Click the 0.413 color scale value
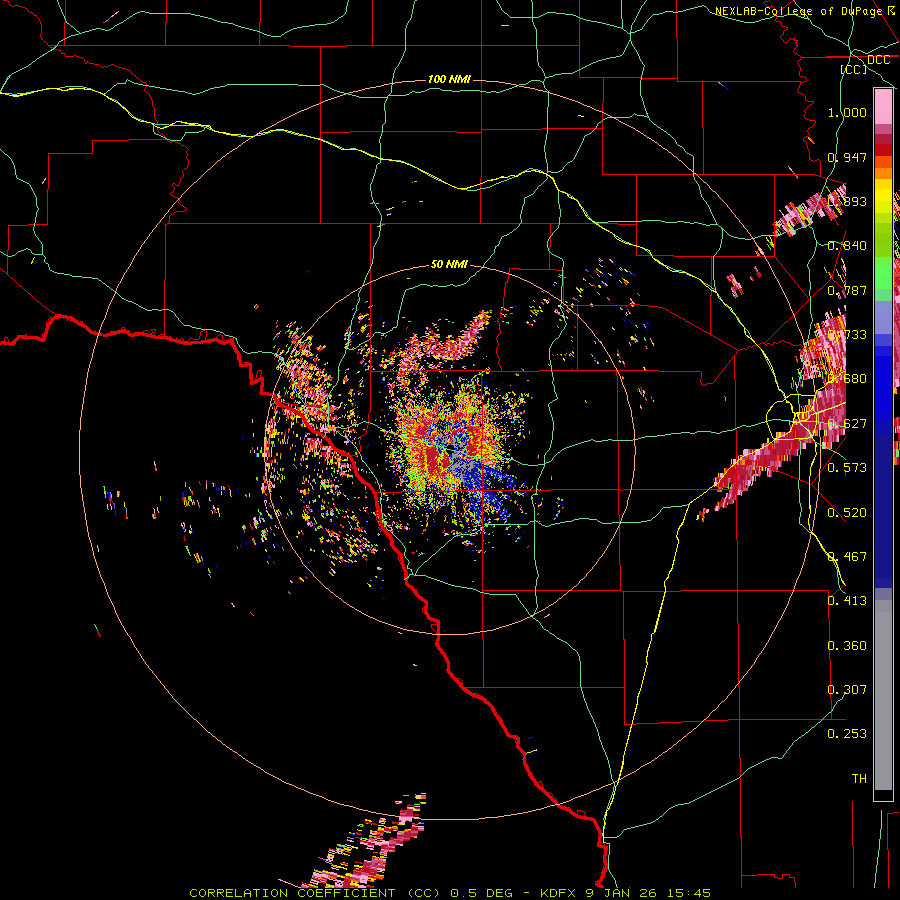 click(847, 601)
